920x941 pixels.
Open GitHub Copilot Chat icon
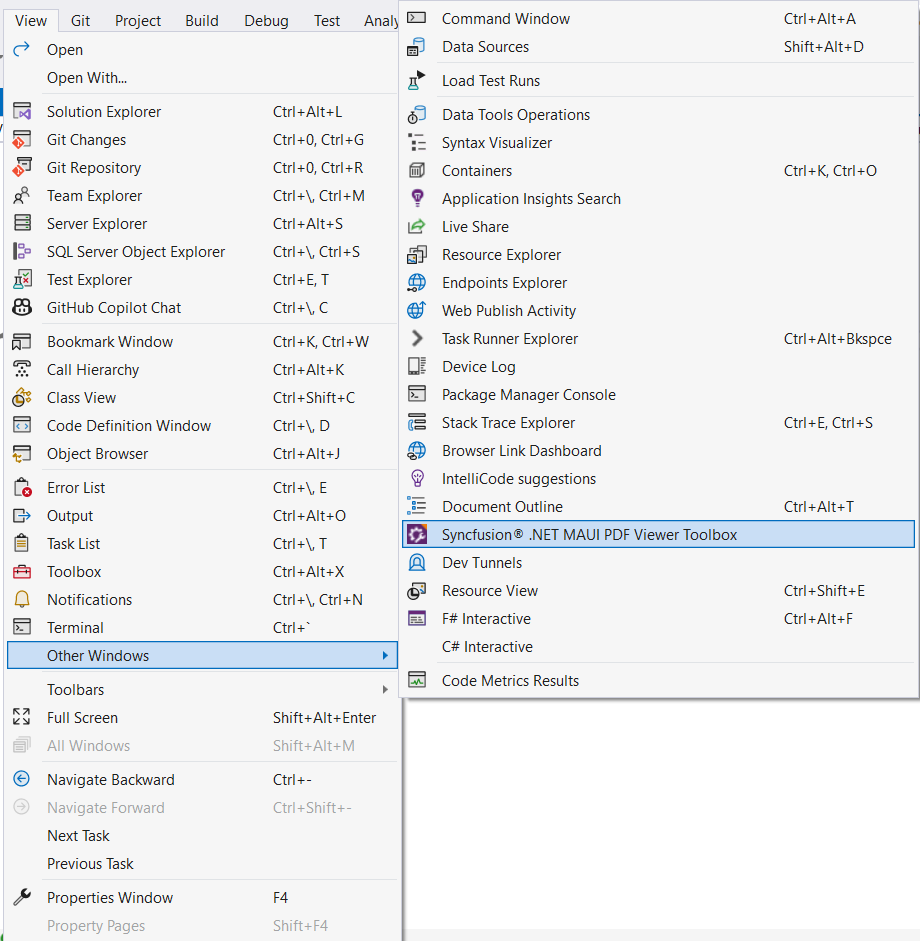click(22, 307)
